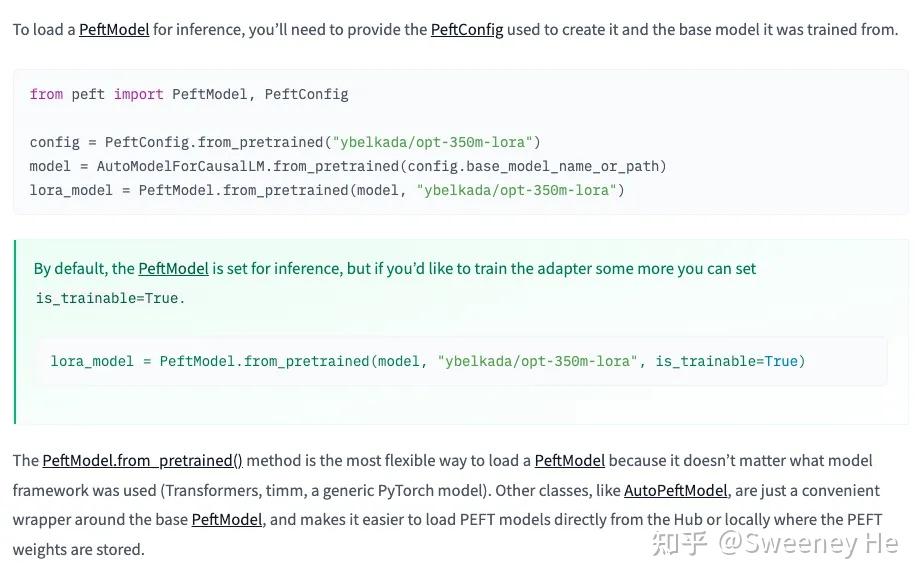Click the inline "is_trainable=True." code in the note
Image resolution: width=922 pixels, height=584 pixels.
coord(110,298)
